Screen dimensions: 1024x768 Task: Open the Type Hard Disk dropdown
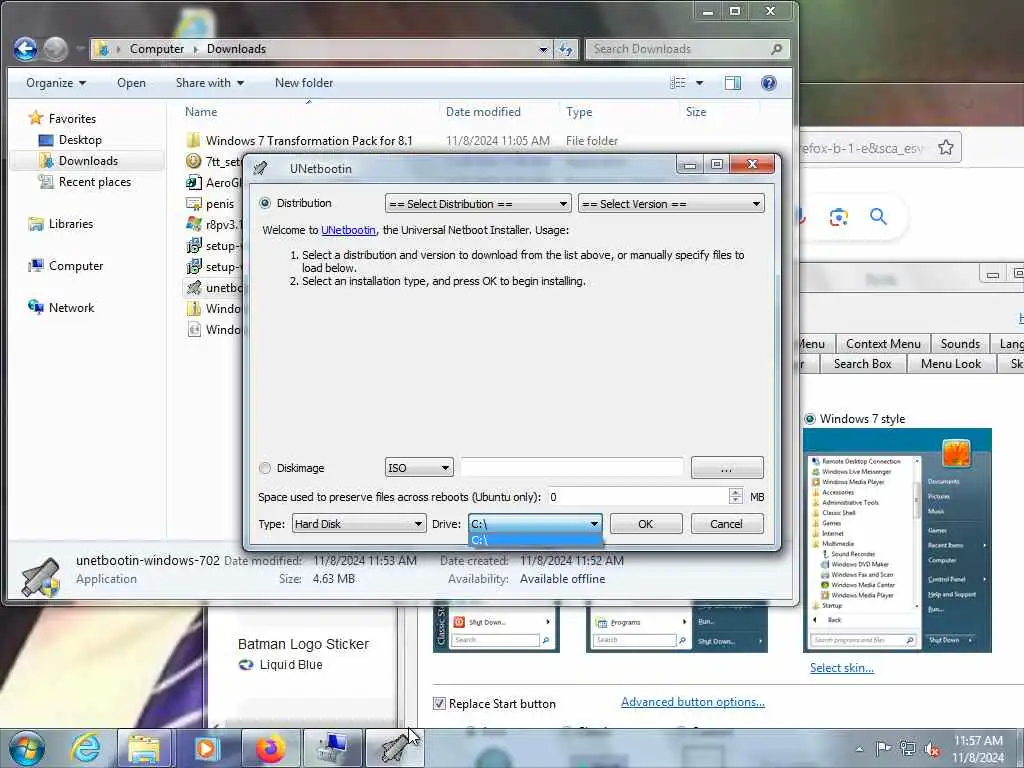point(359,524)
